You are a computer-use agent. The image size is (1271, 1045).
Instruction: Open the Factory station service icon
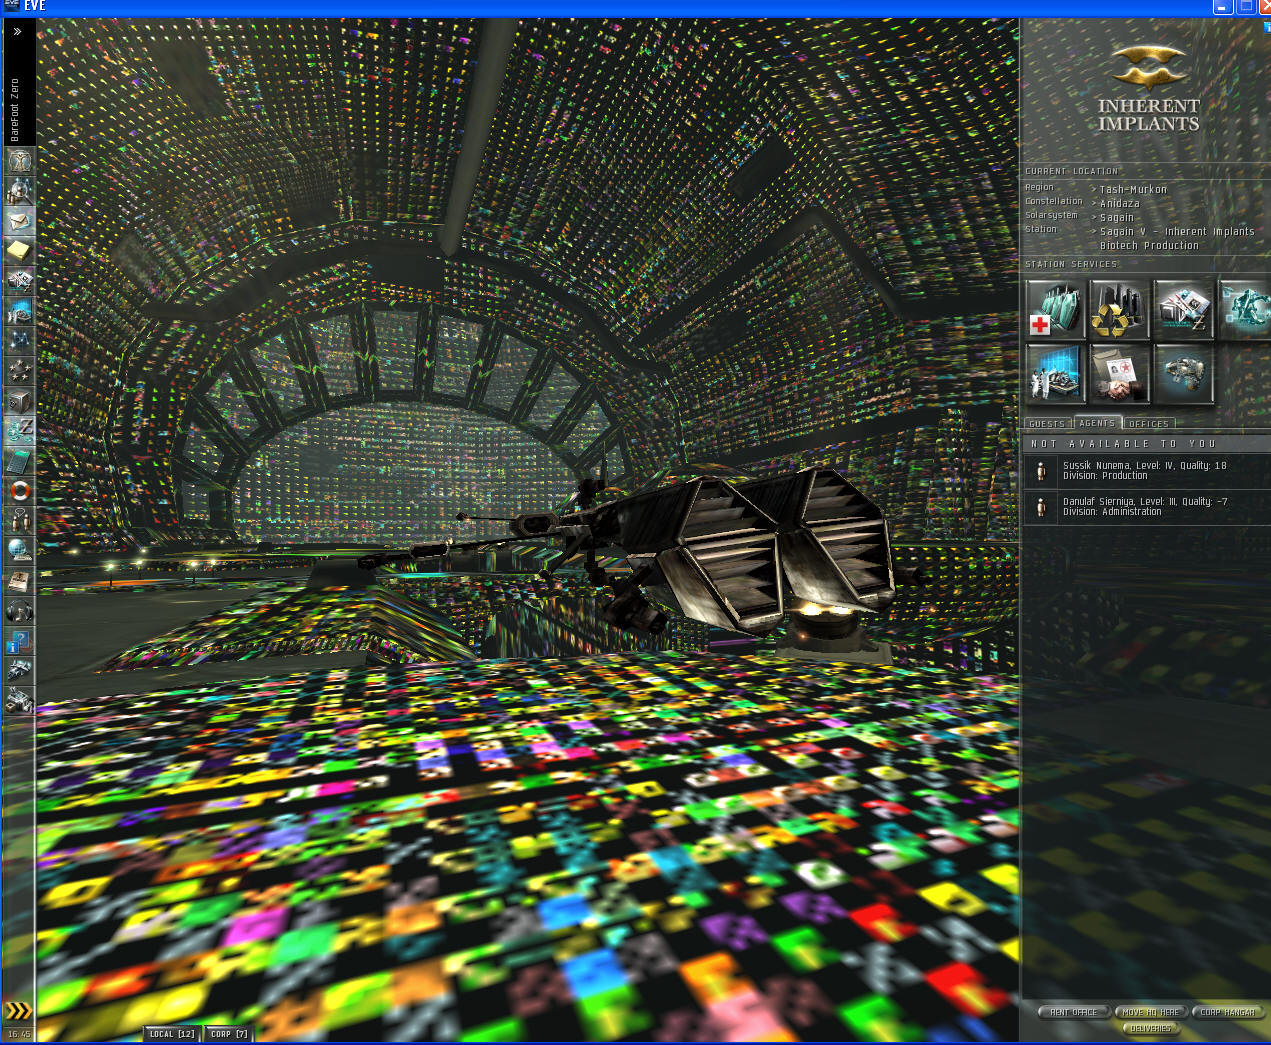pyautogui.click(x=1182, y=373)
